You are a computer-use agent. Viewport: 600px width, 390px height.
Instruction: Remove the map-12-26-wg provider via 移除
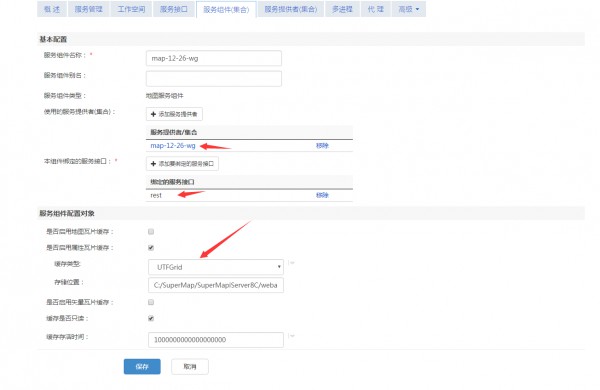[322, 145]
